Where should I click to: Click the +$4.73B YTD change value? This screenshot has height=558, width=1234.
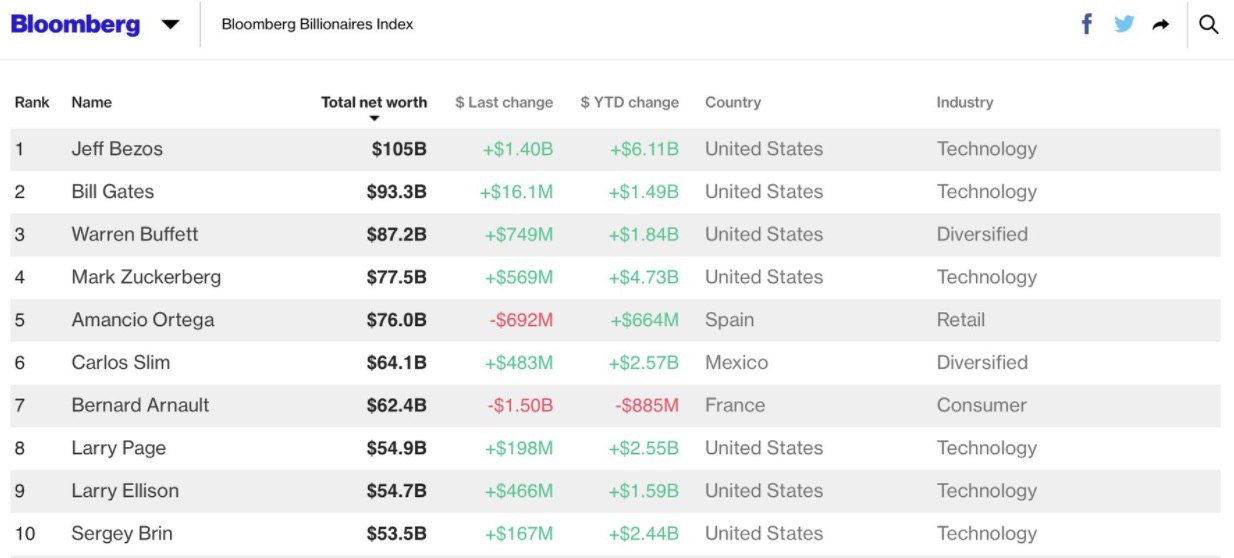point(643,277)
